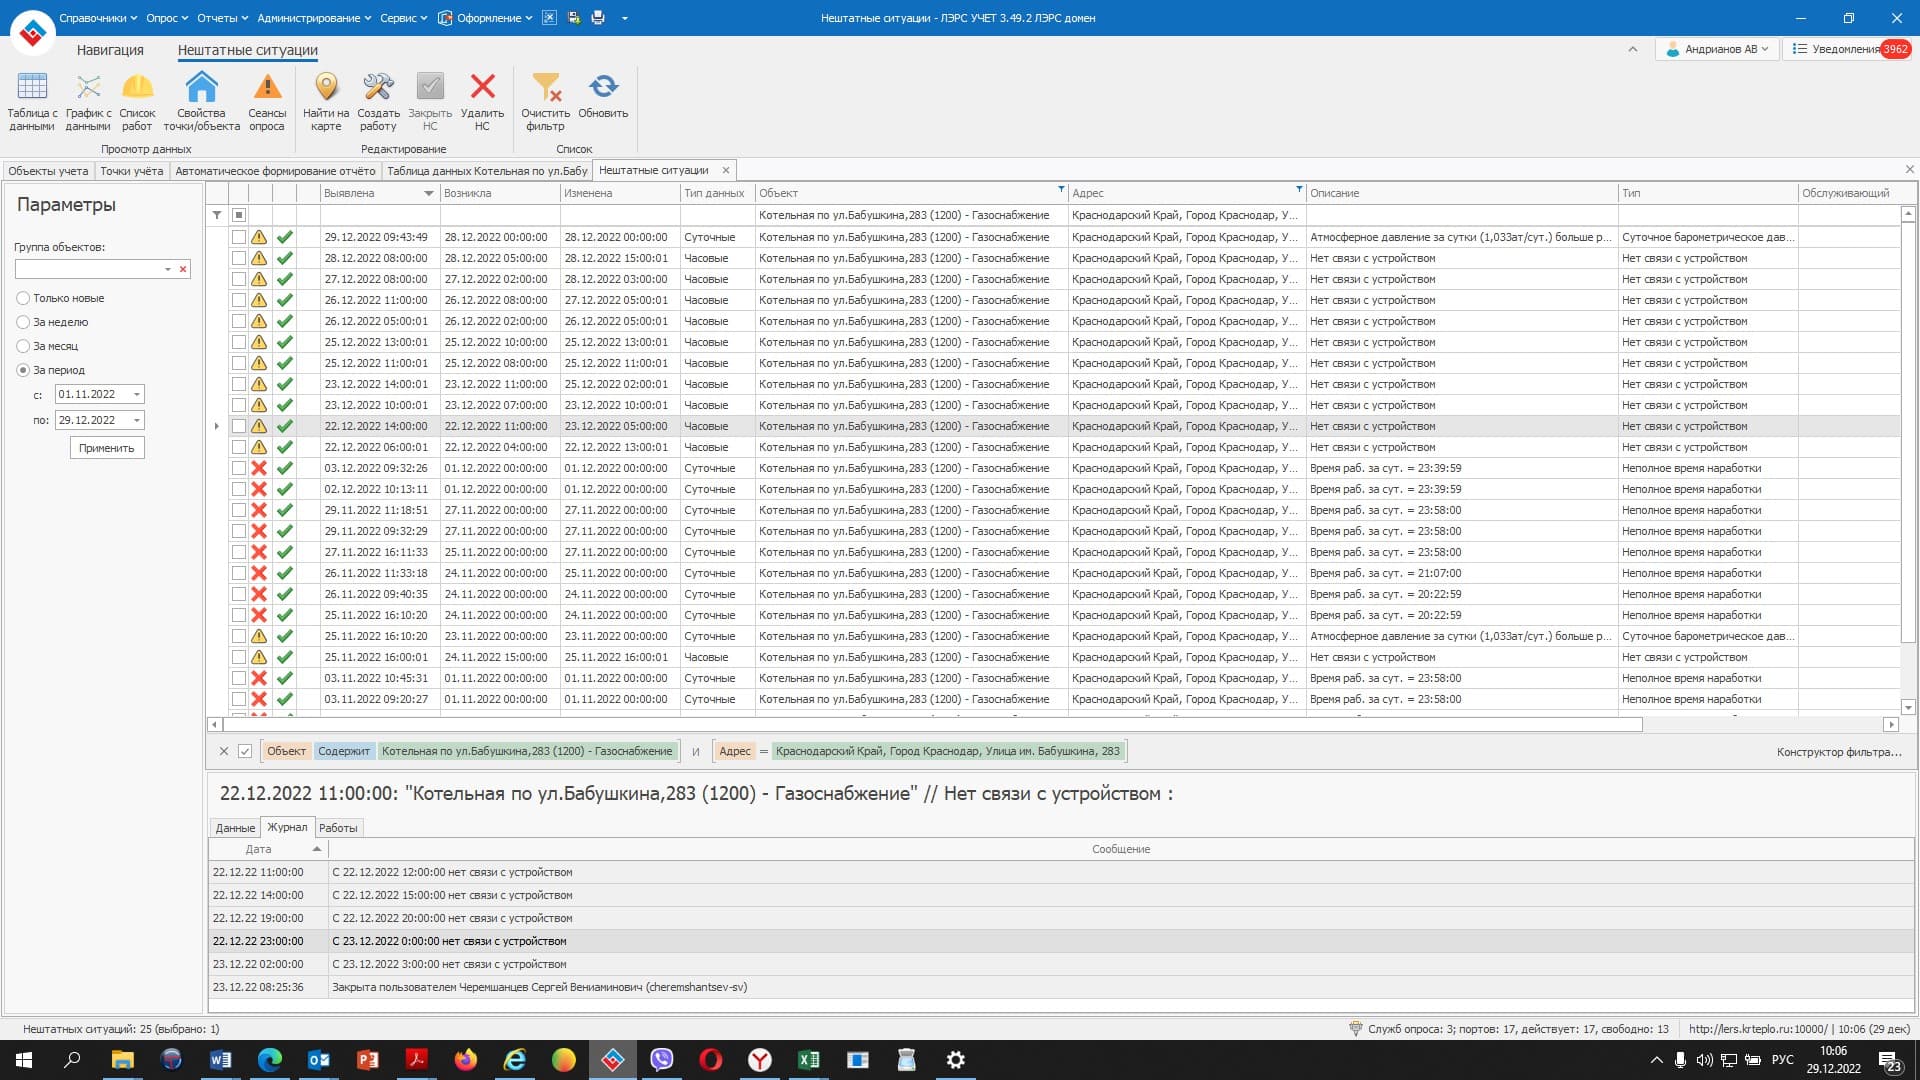
Task: Collapse the ribbon with the up chevron
Action: [1633, 49]
